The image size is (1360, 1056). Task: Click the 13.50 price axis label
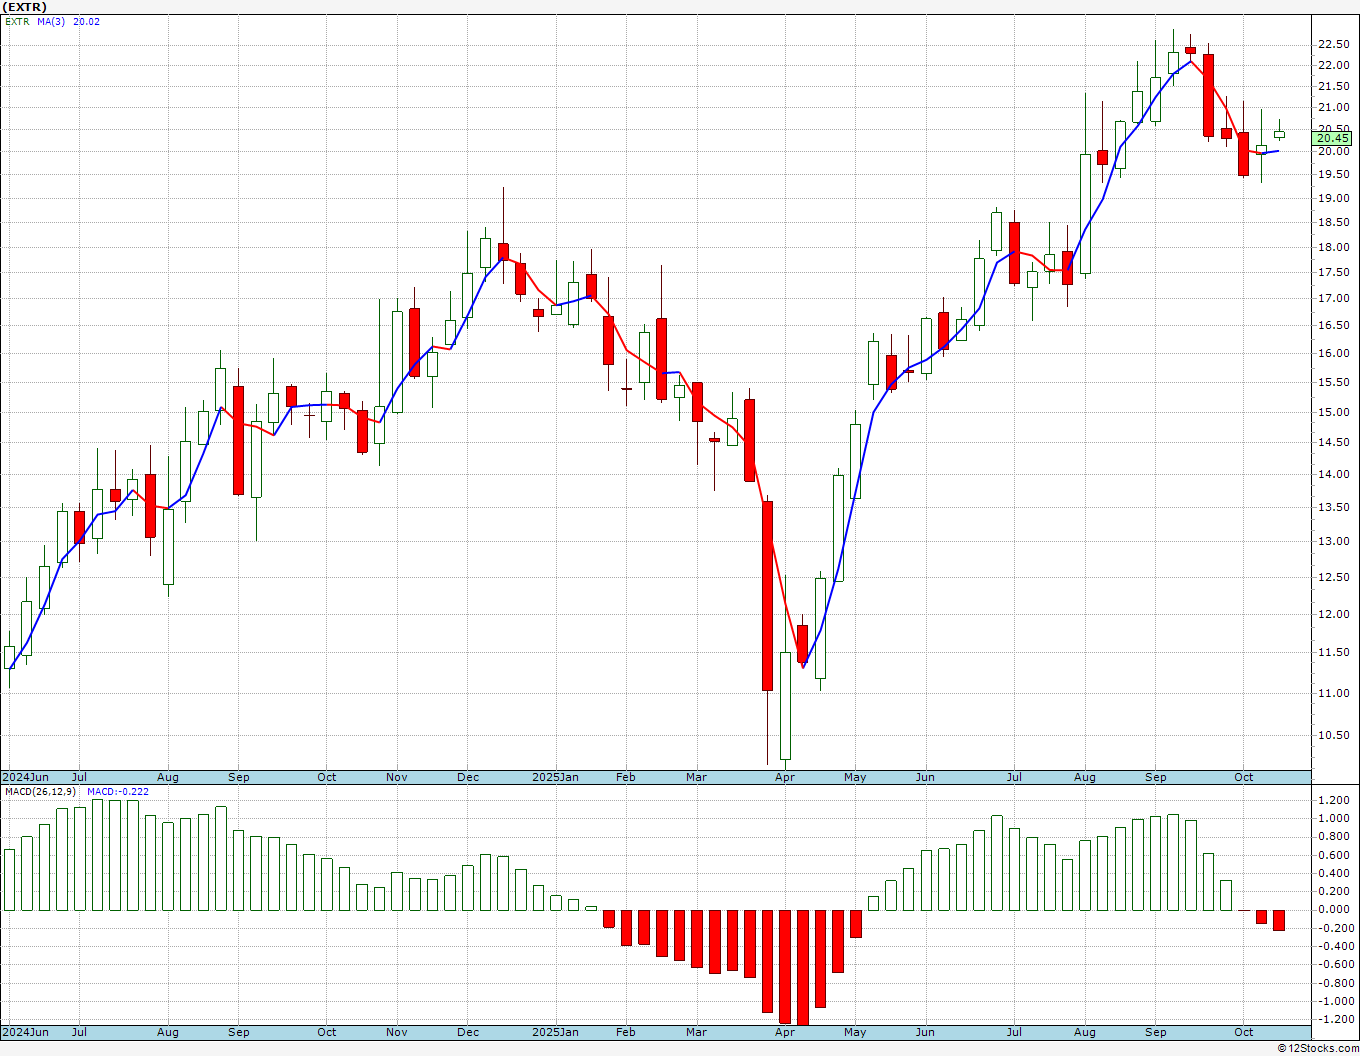tap(1333, 507)
